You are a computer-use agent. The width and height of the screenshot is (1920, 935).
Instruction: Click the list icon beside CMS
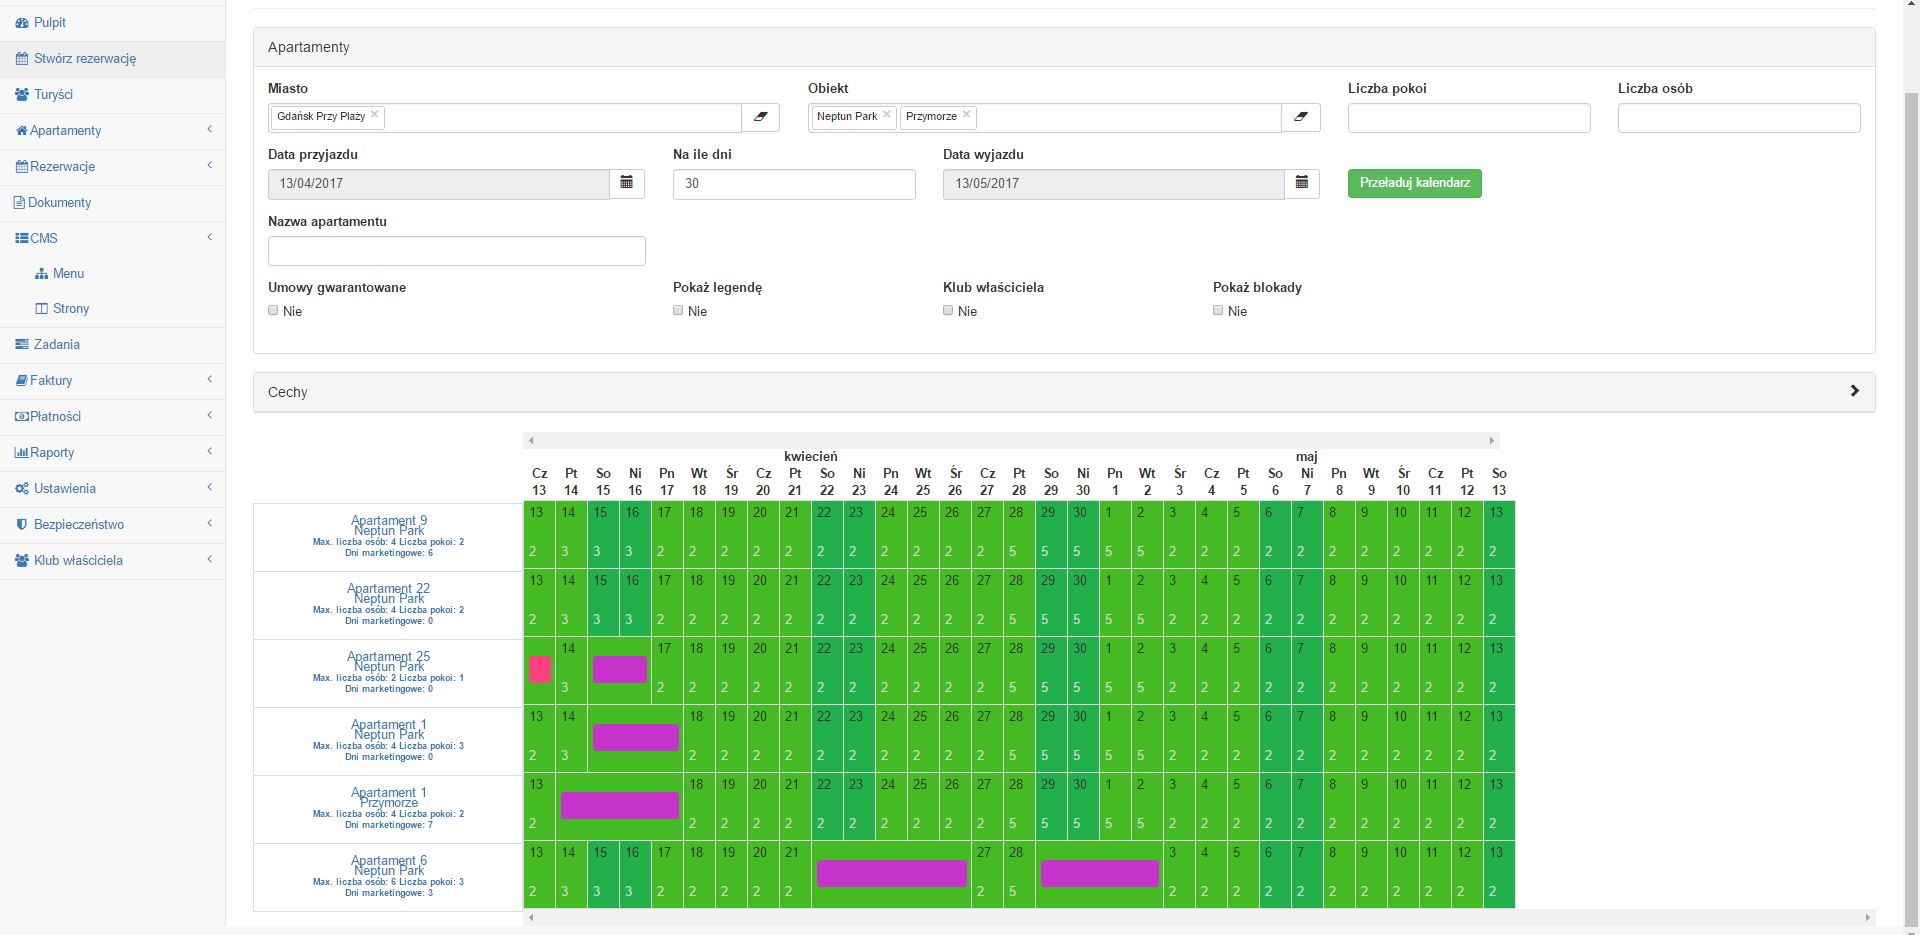(21, 238)
